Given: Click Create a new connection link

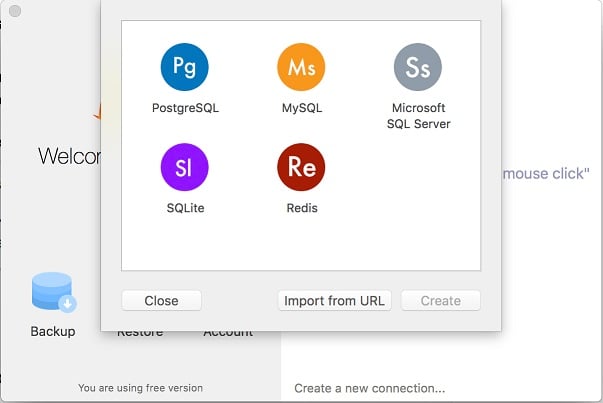Looking at the screenshot, I should click(x=370, y=388).
